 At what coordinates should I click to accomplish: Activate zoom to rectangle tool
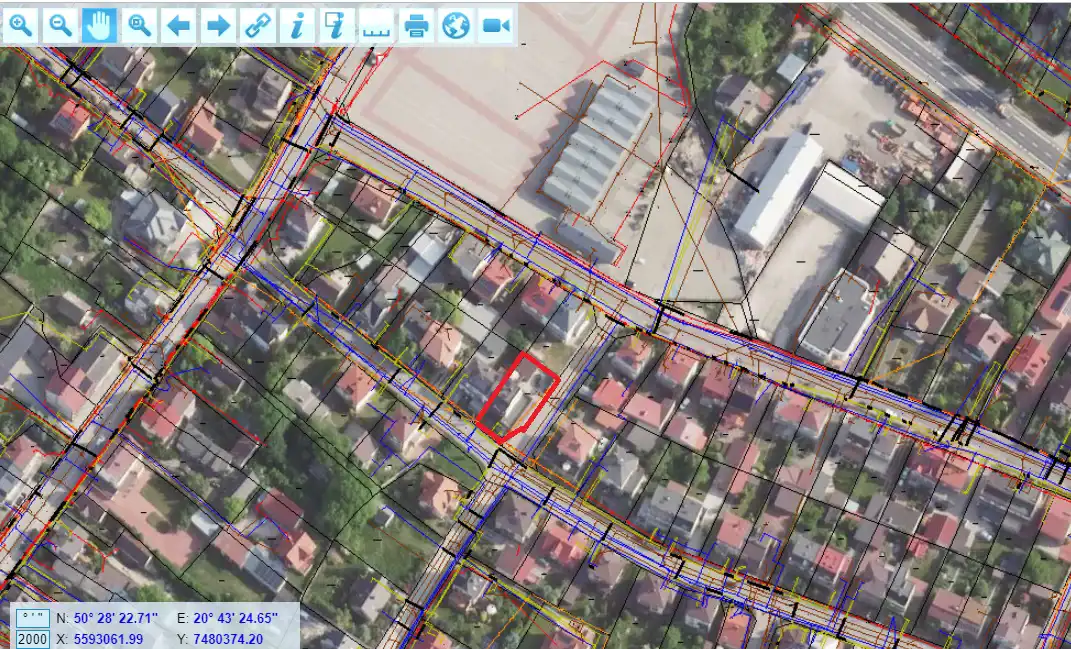[x=139, y=25]
